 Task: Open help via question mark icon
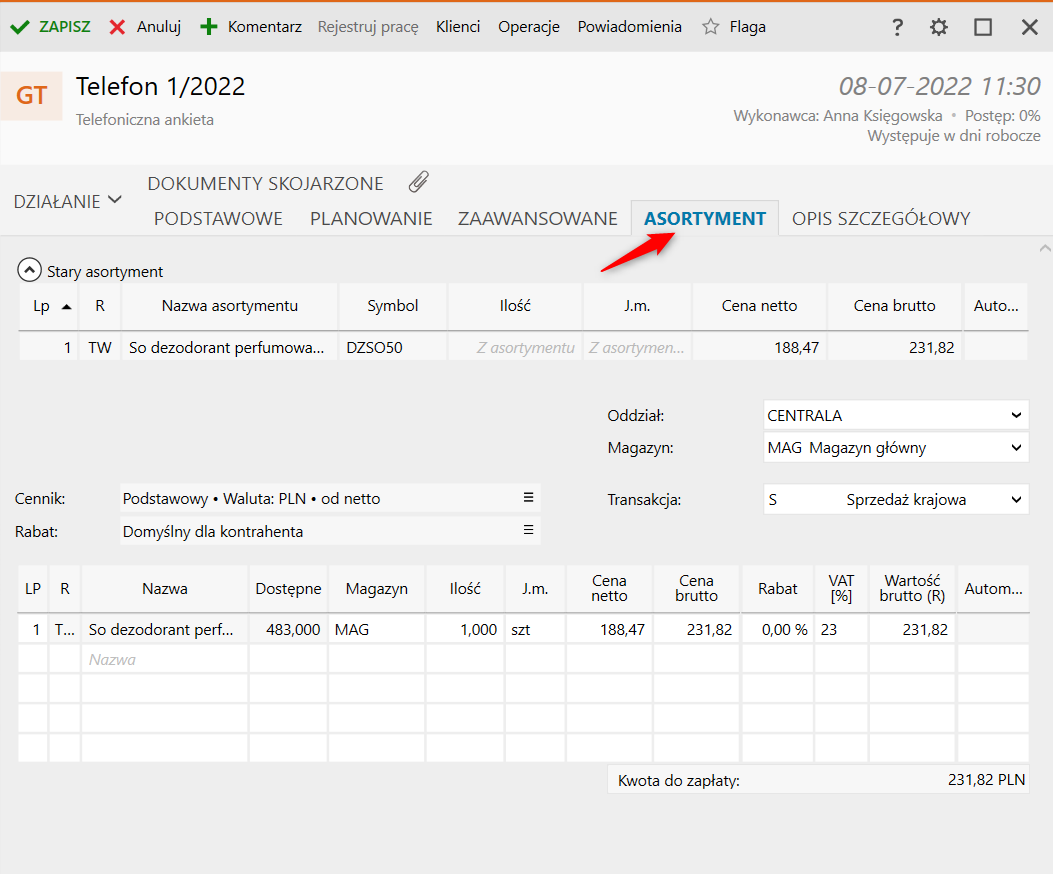point(897,27)
